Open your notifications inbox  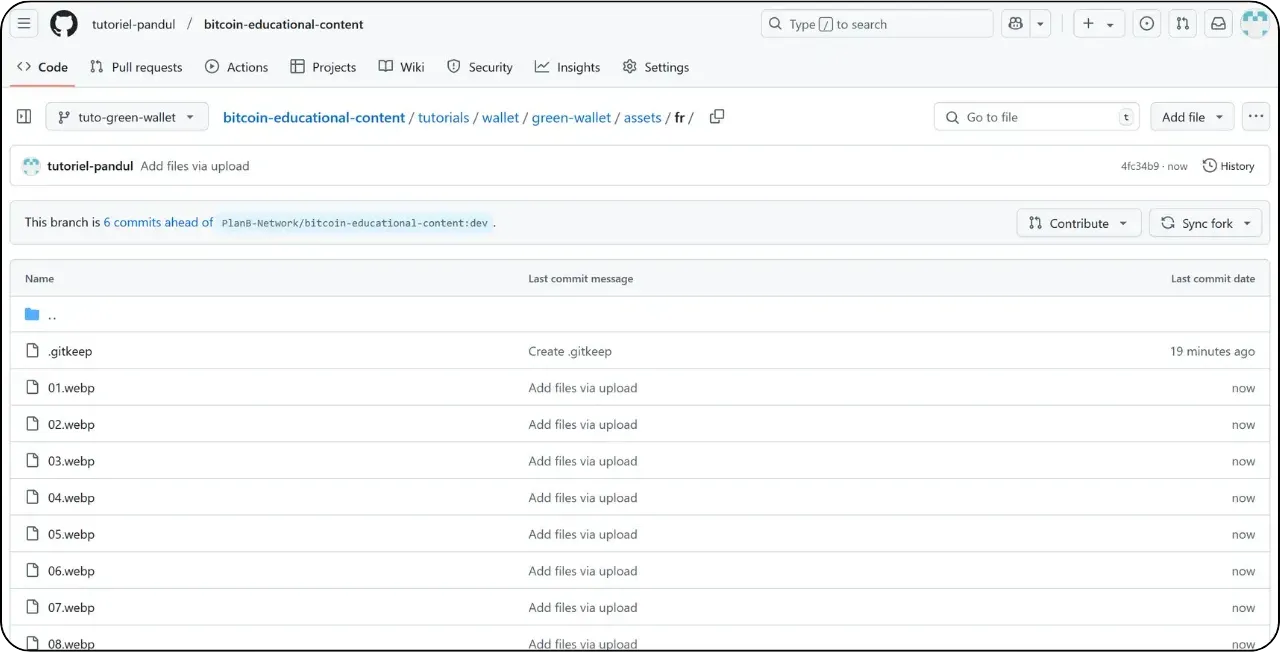(1218, 23)
